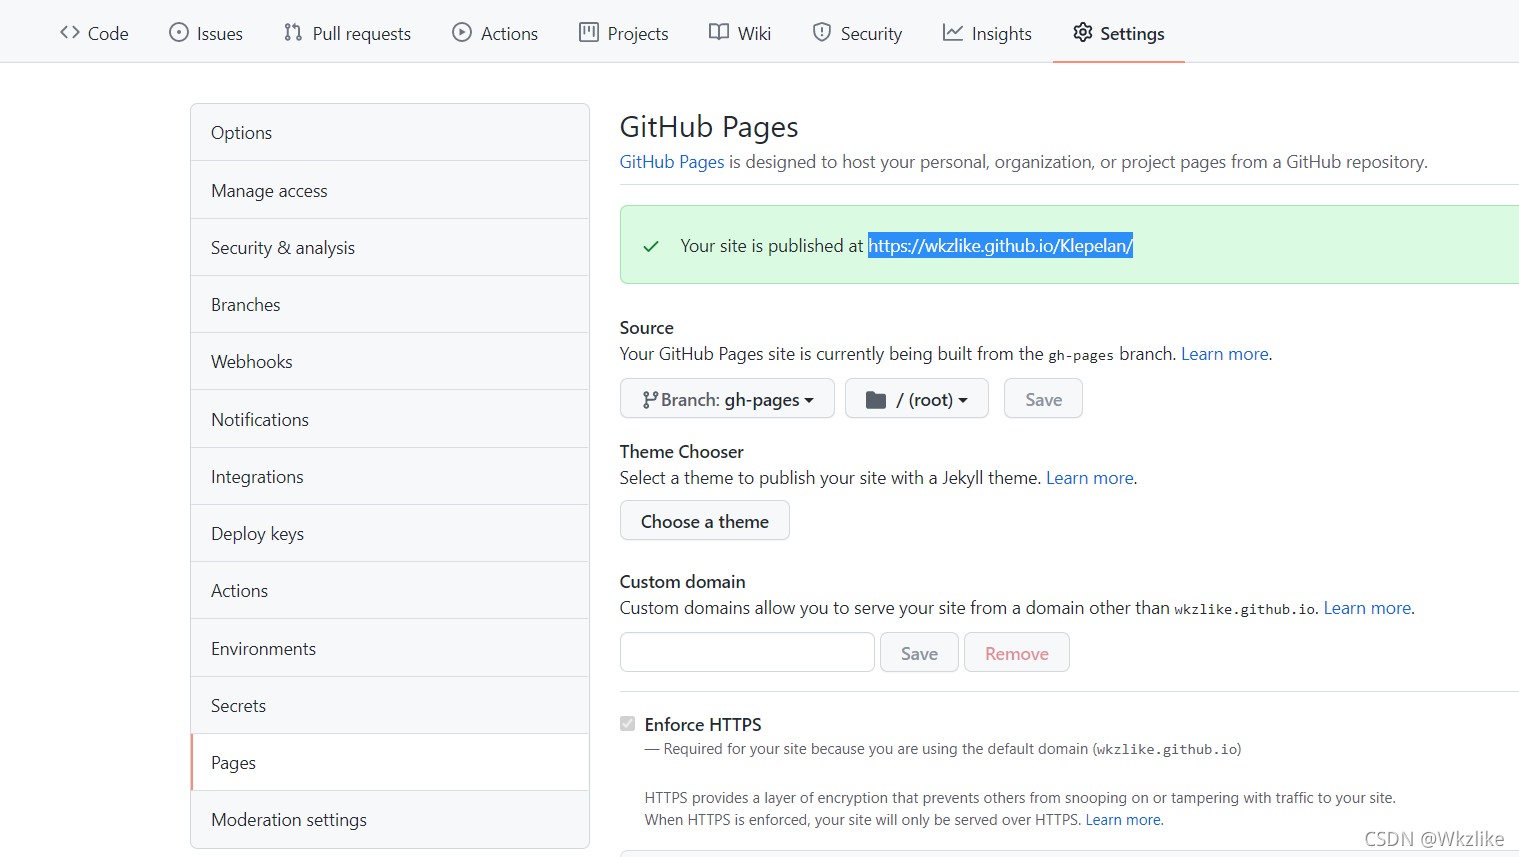
Task: Toggle the Enforce HTTPS checkbox
Action: [628, 723]
